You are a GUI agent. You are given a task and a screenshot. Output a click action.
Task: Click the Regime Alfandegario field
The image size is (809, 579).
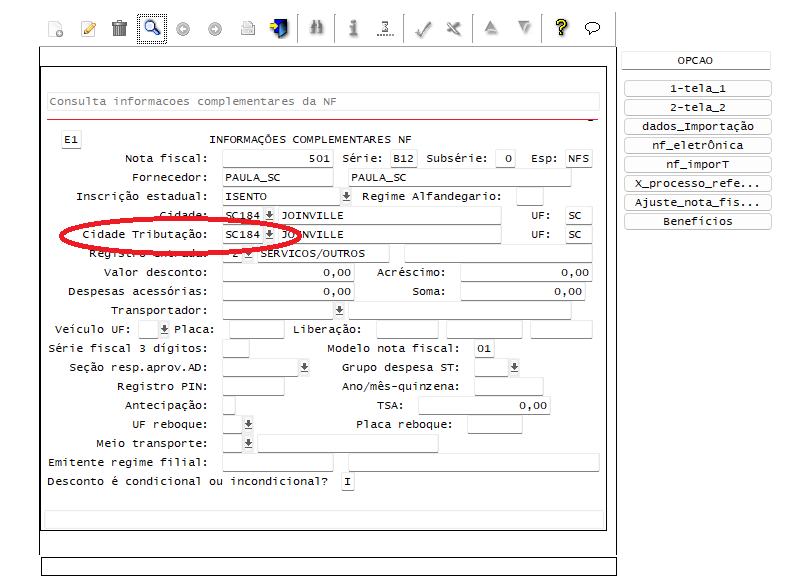[x=529, y=196]
